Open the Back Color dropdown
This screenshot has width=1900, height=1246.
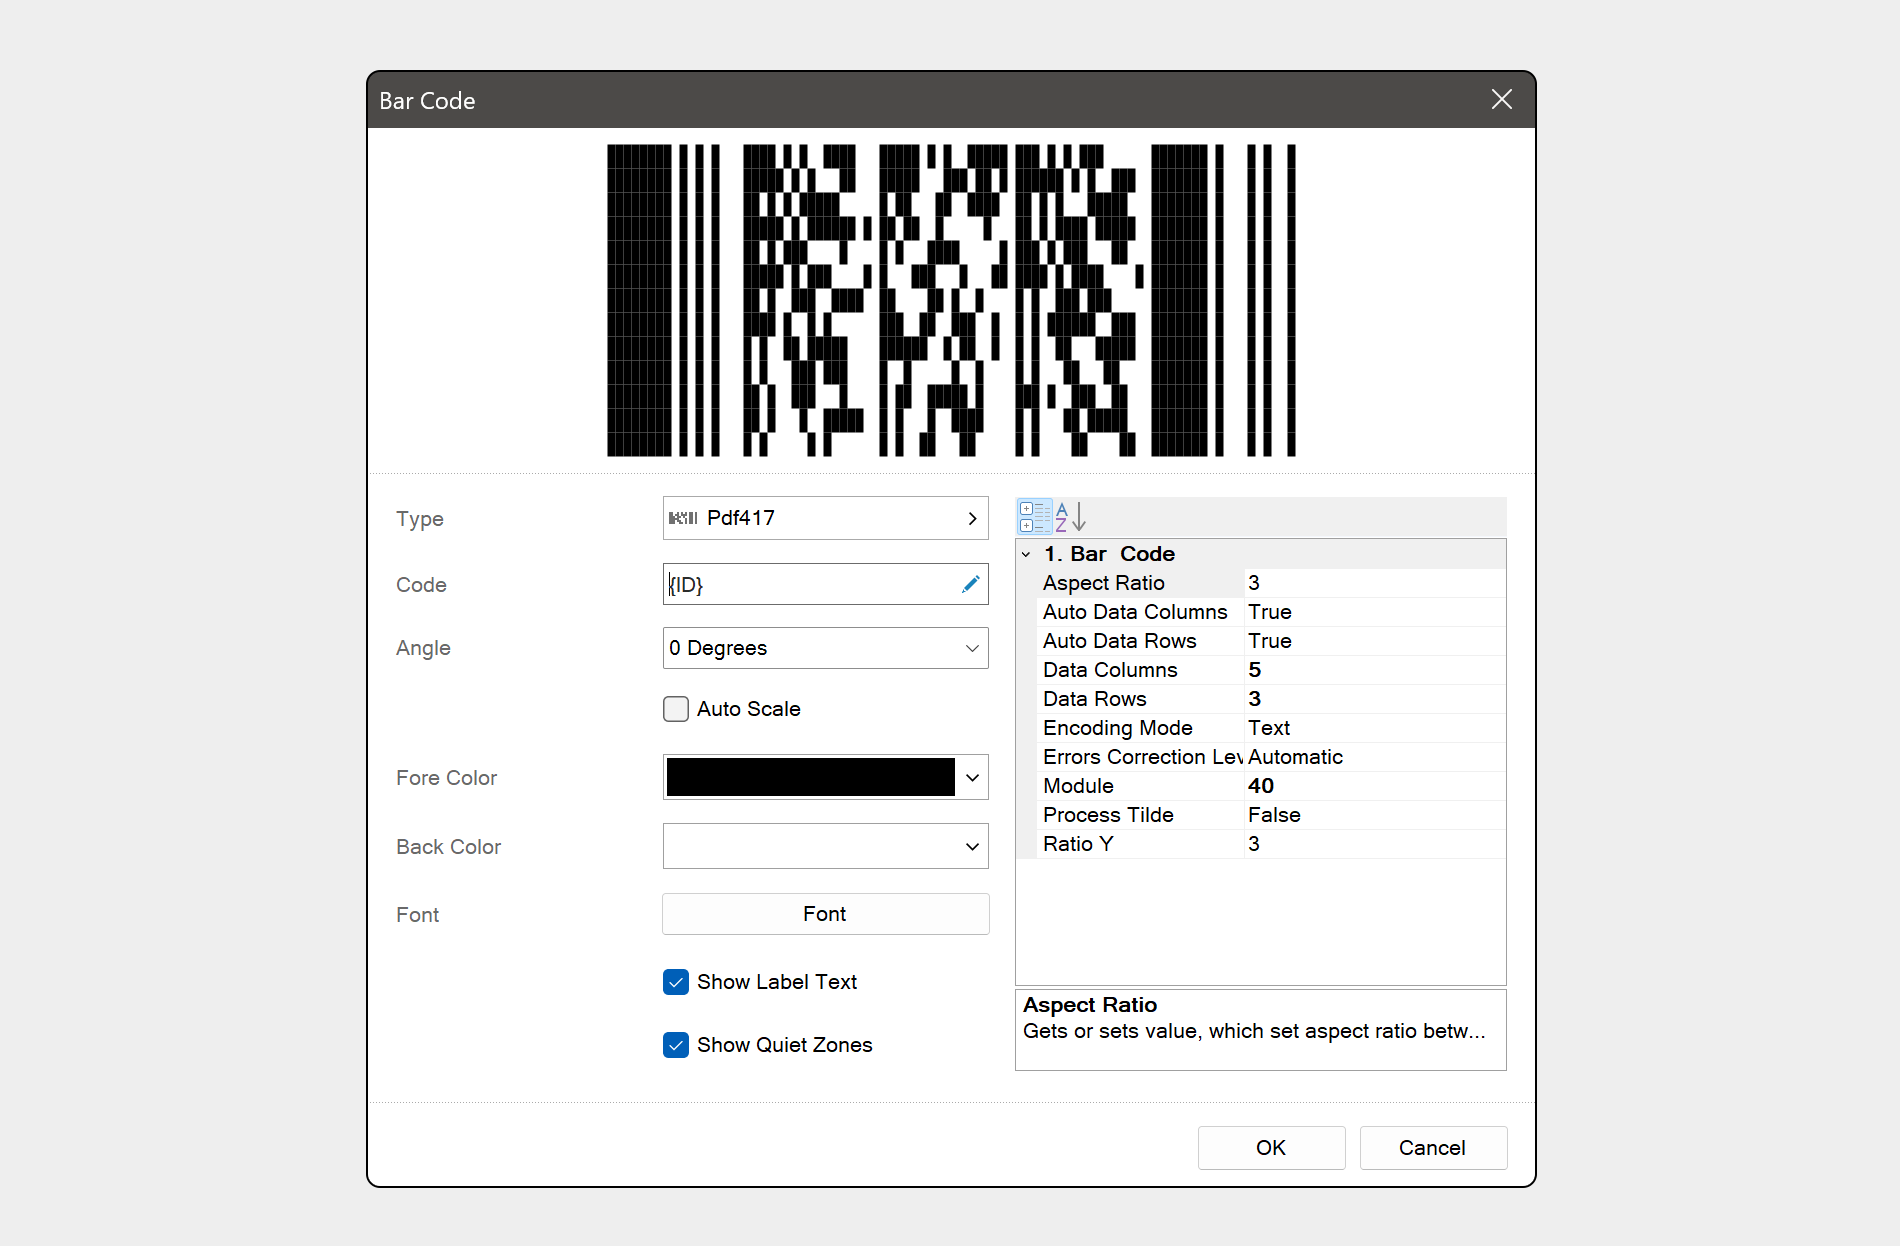[970, 846]
